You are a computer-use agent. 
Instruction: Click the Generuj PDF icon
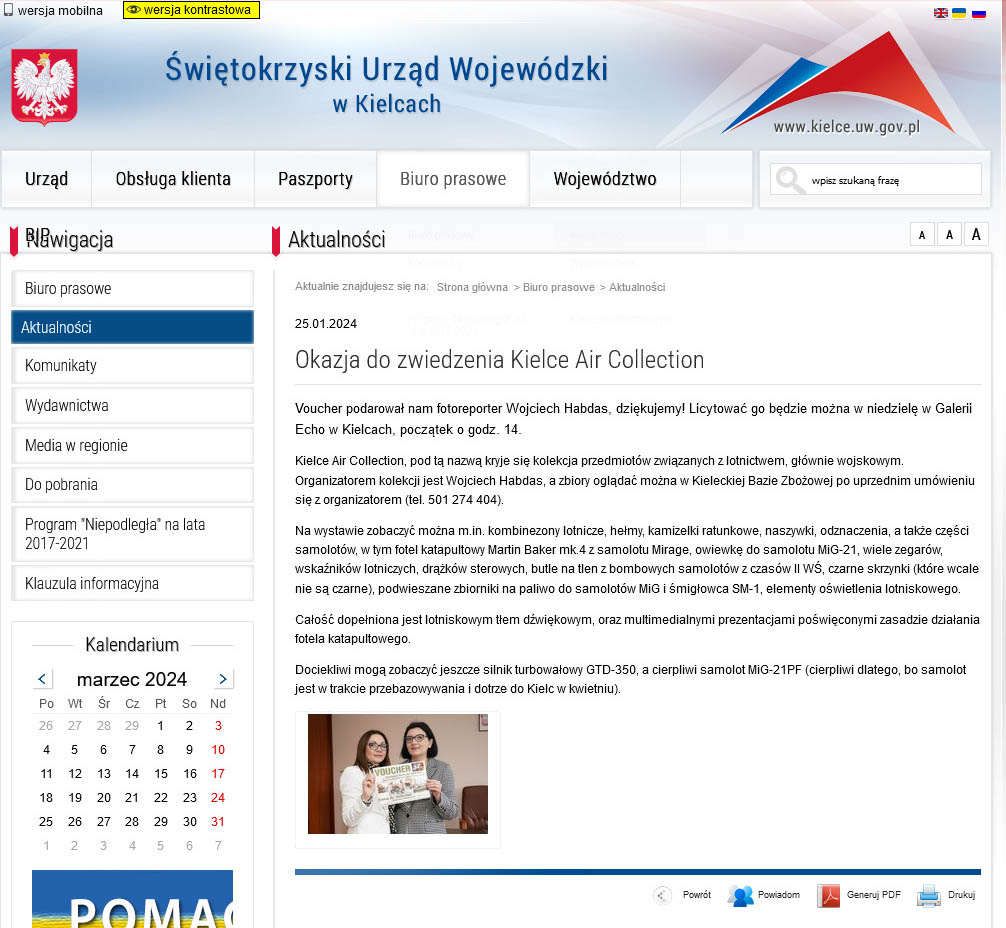829,895
